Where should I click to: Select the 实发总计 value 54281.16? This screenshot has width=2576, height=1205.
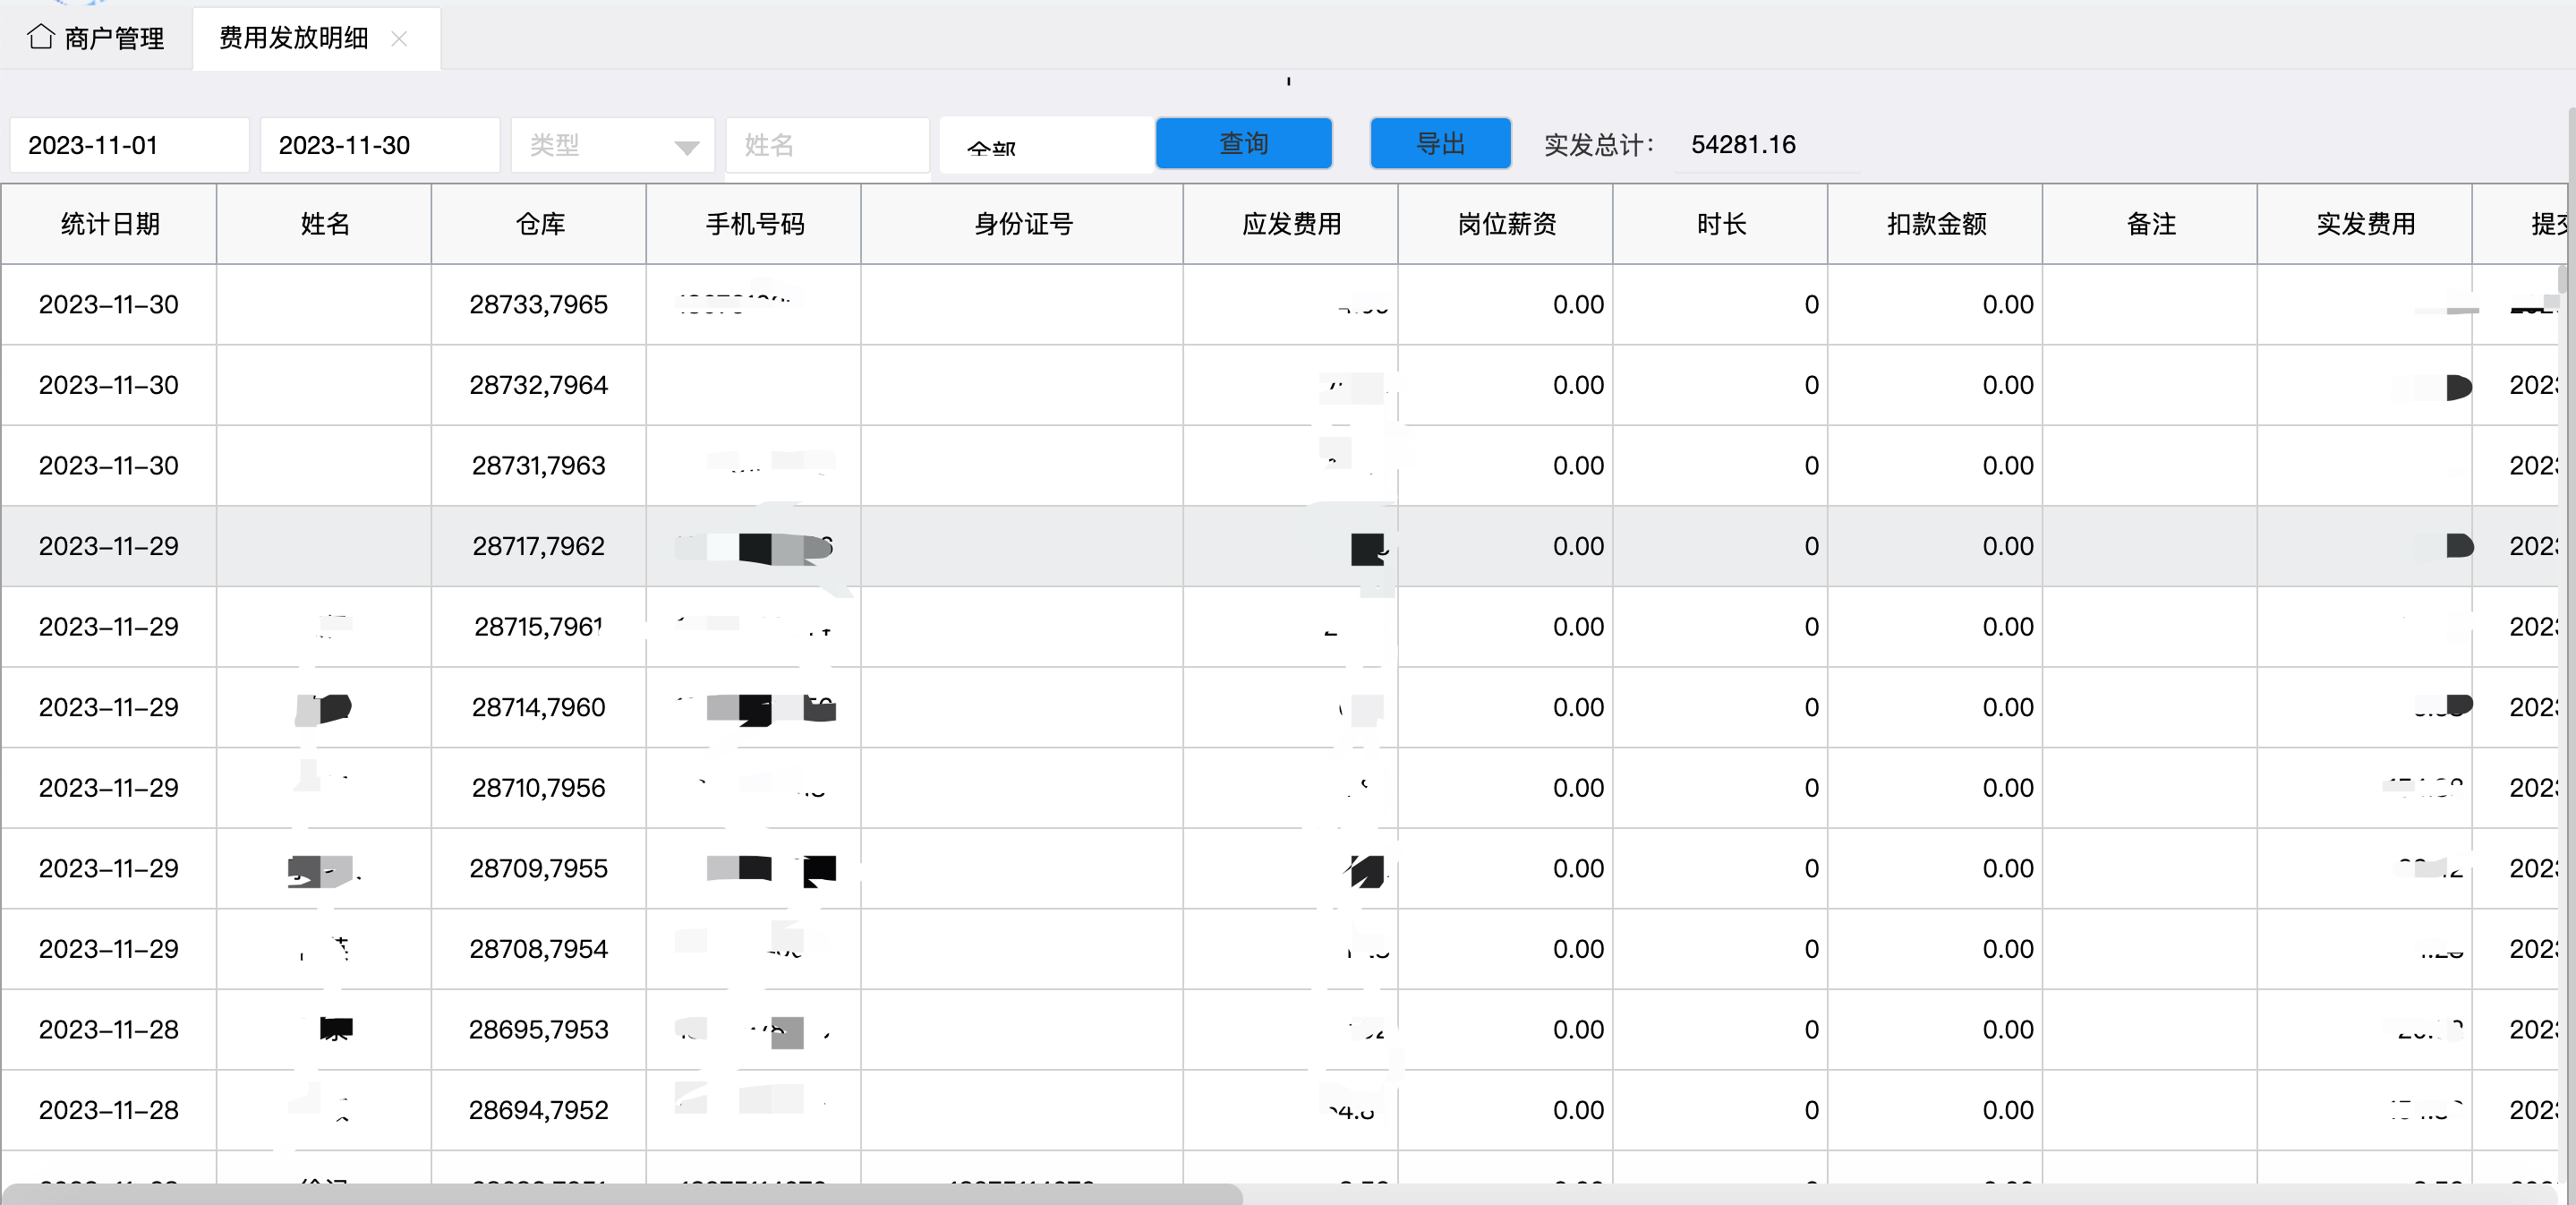1743,145
